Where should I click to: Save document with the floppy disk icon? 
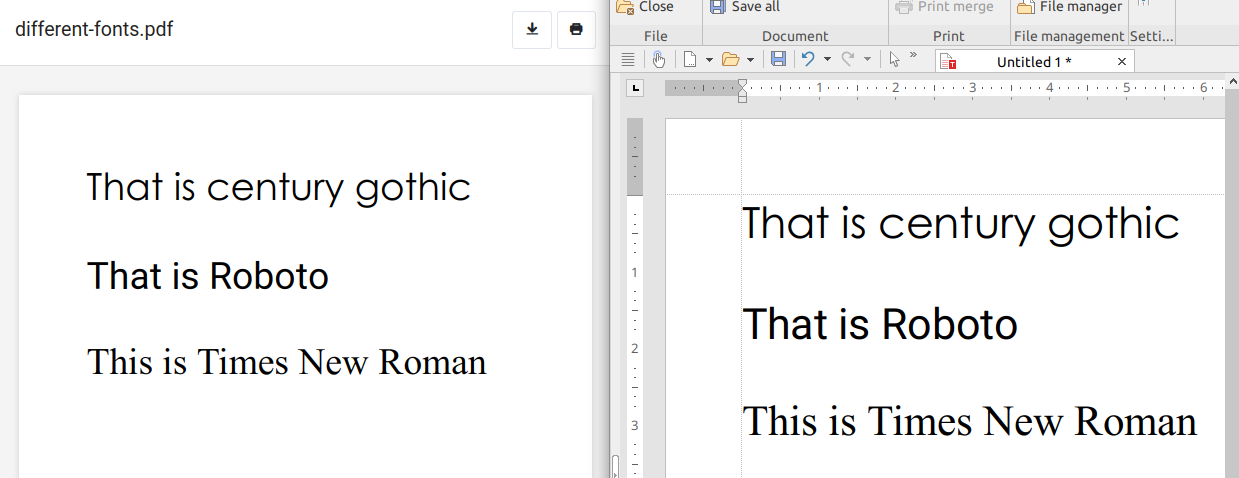[x=778, y=60]
